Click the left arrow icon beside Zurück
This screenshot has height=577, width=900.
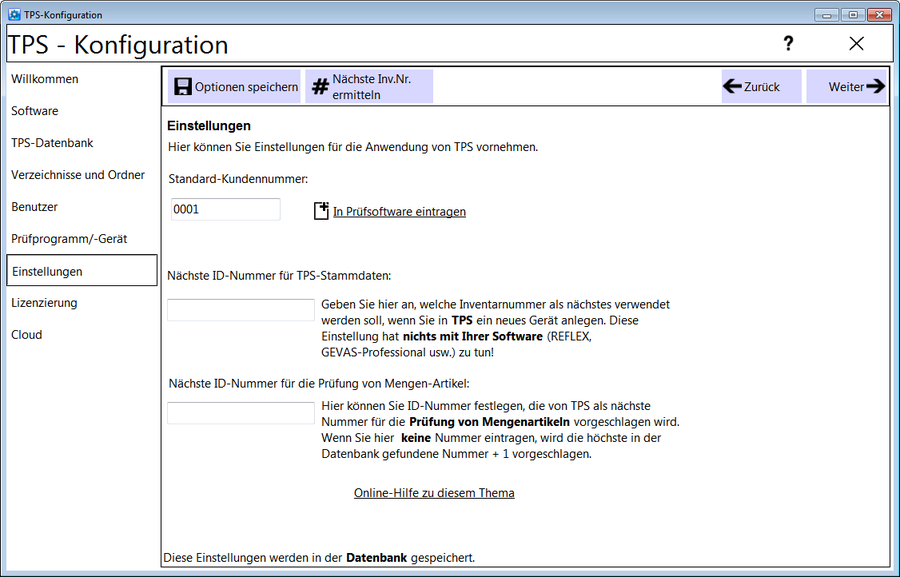coord(732,87)
